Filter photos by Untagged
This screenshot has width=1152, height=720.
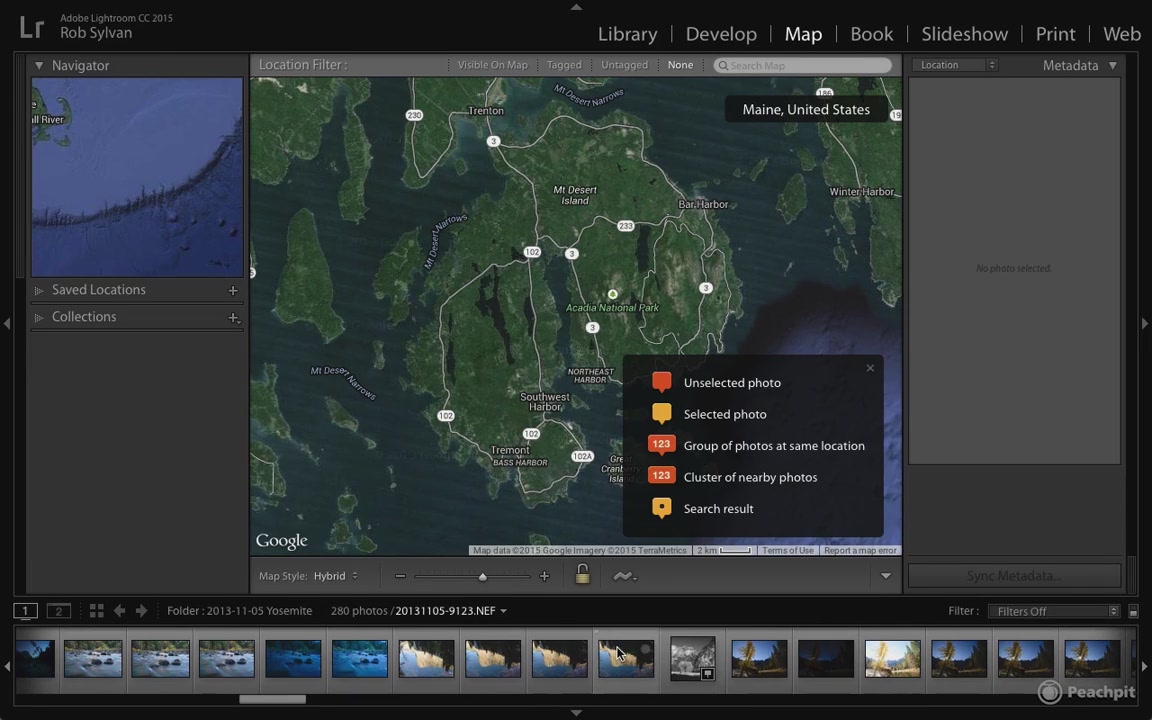(624, 65)
